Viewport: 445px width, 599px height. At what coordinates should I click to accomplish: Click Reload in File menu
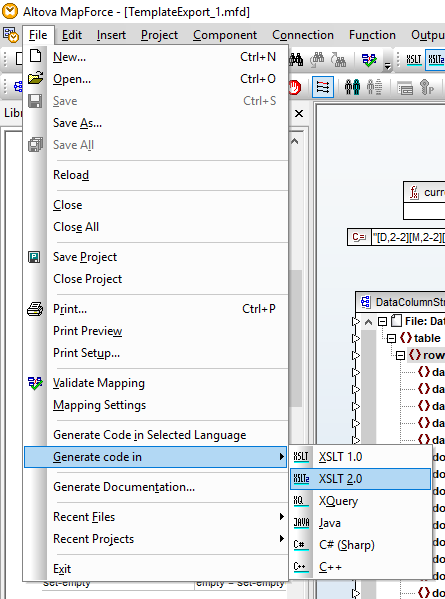[155, 175]
